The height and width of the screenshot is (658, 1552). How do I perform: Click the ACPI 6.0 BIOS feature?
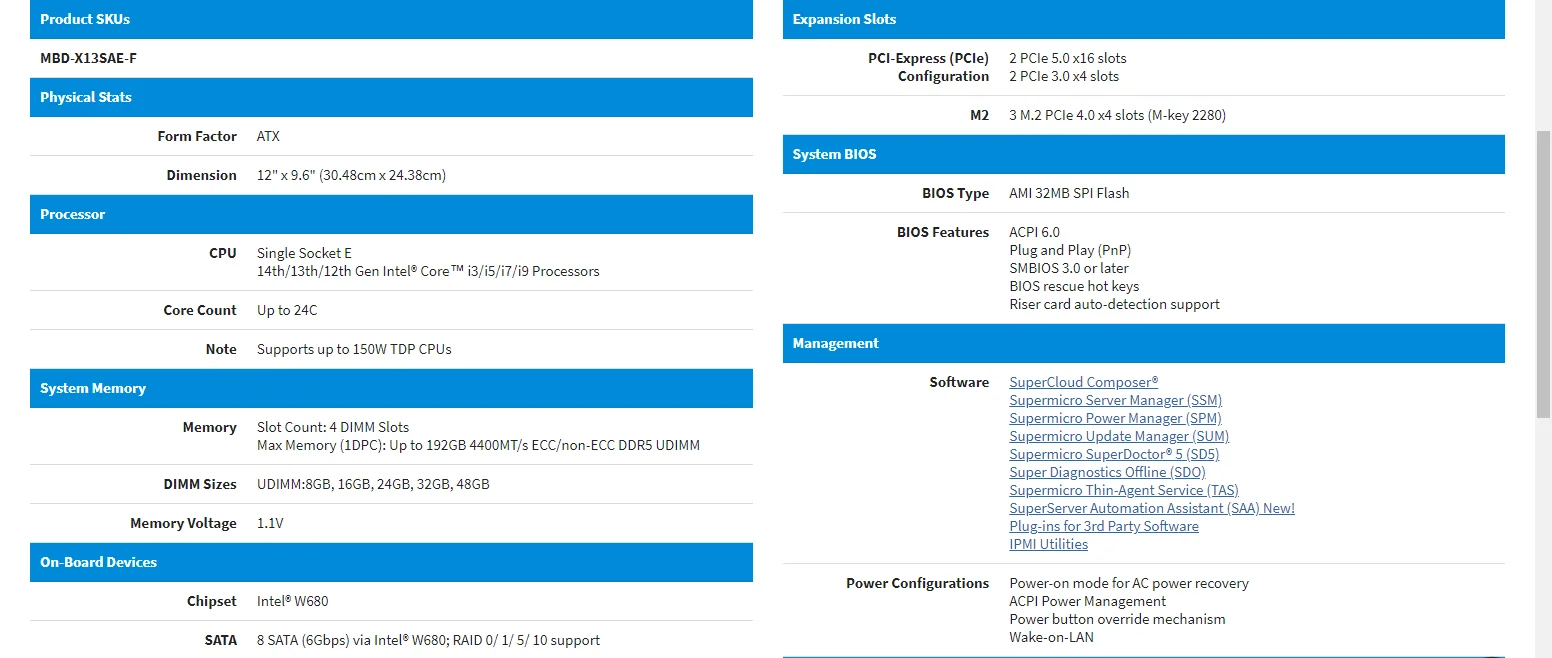pyautogui.click(x=1034, y=232)
